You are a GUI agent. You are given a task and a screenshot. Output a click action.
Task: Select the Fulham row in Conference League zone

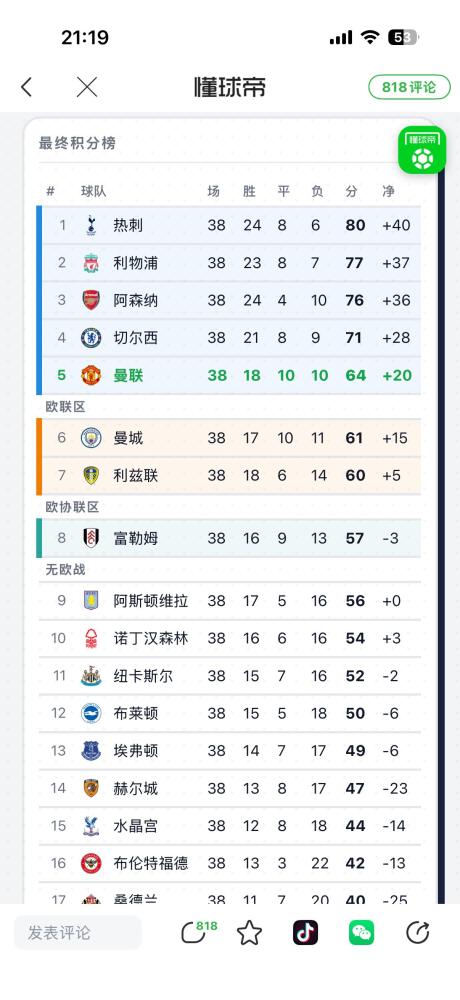point(230,538)
